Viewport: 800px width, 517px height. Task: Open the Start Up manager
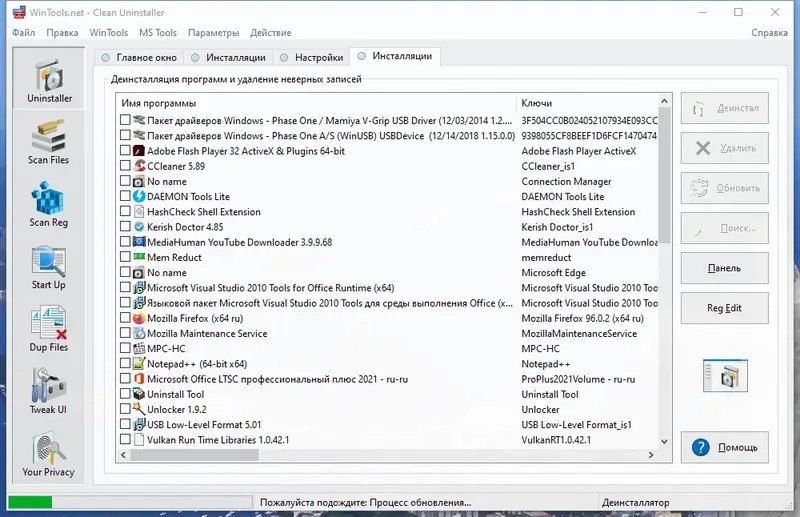[x=48, y=267]
